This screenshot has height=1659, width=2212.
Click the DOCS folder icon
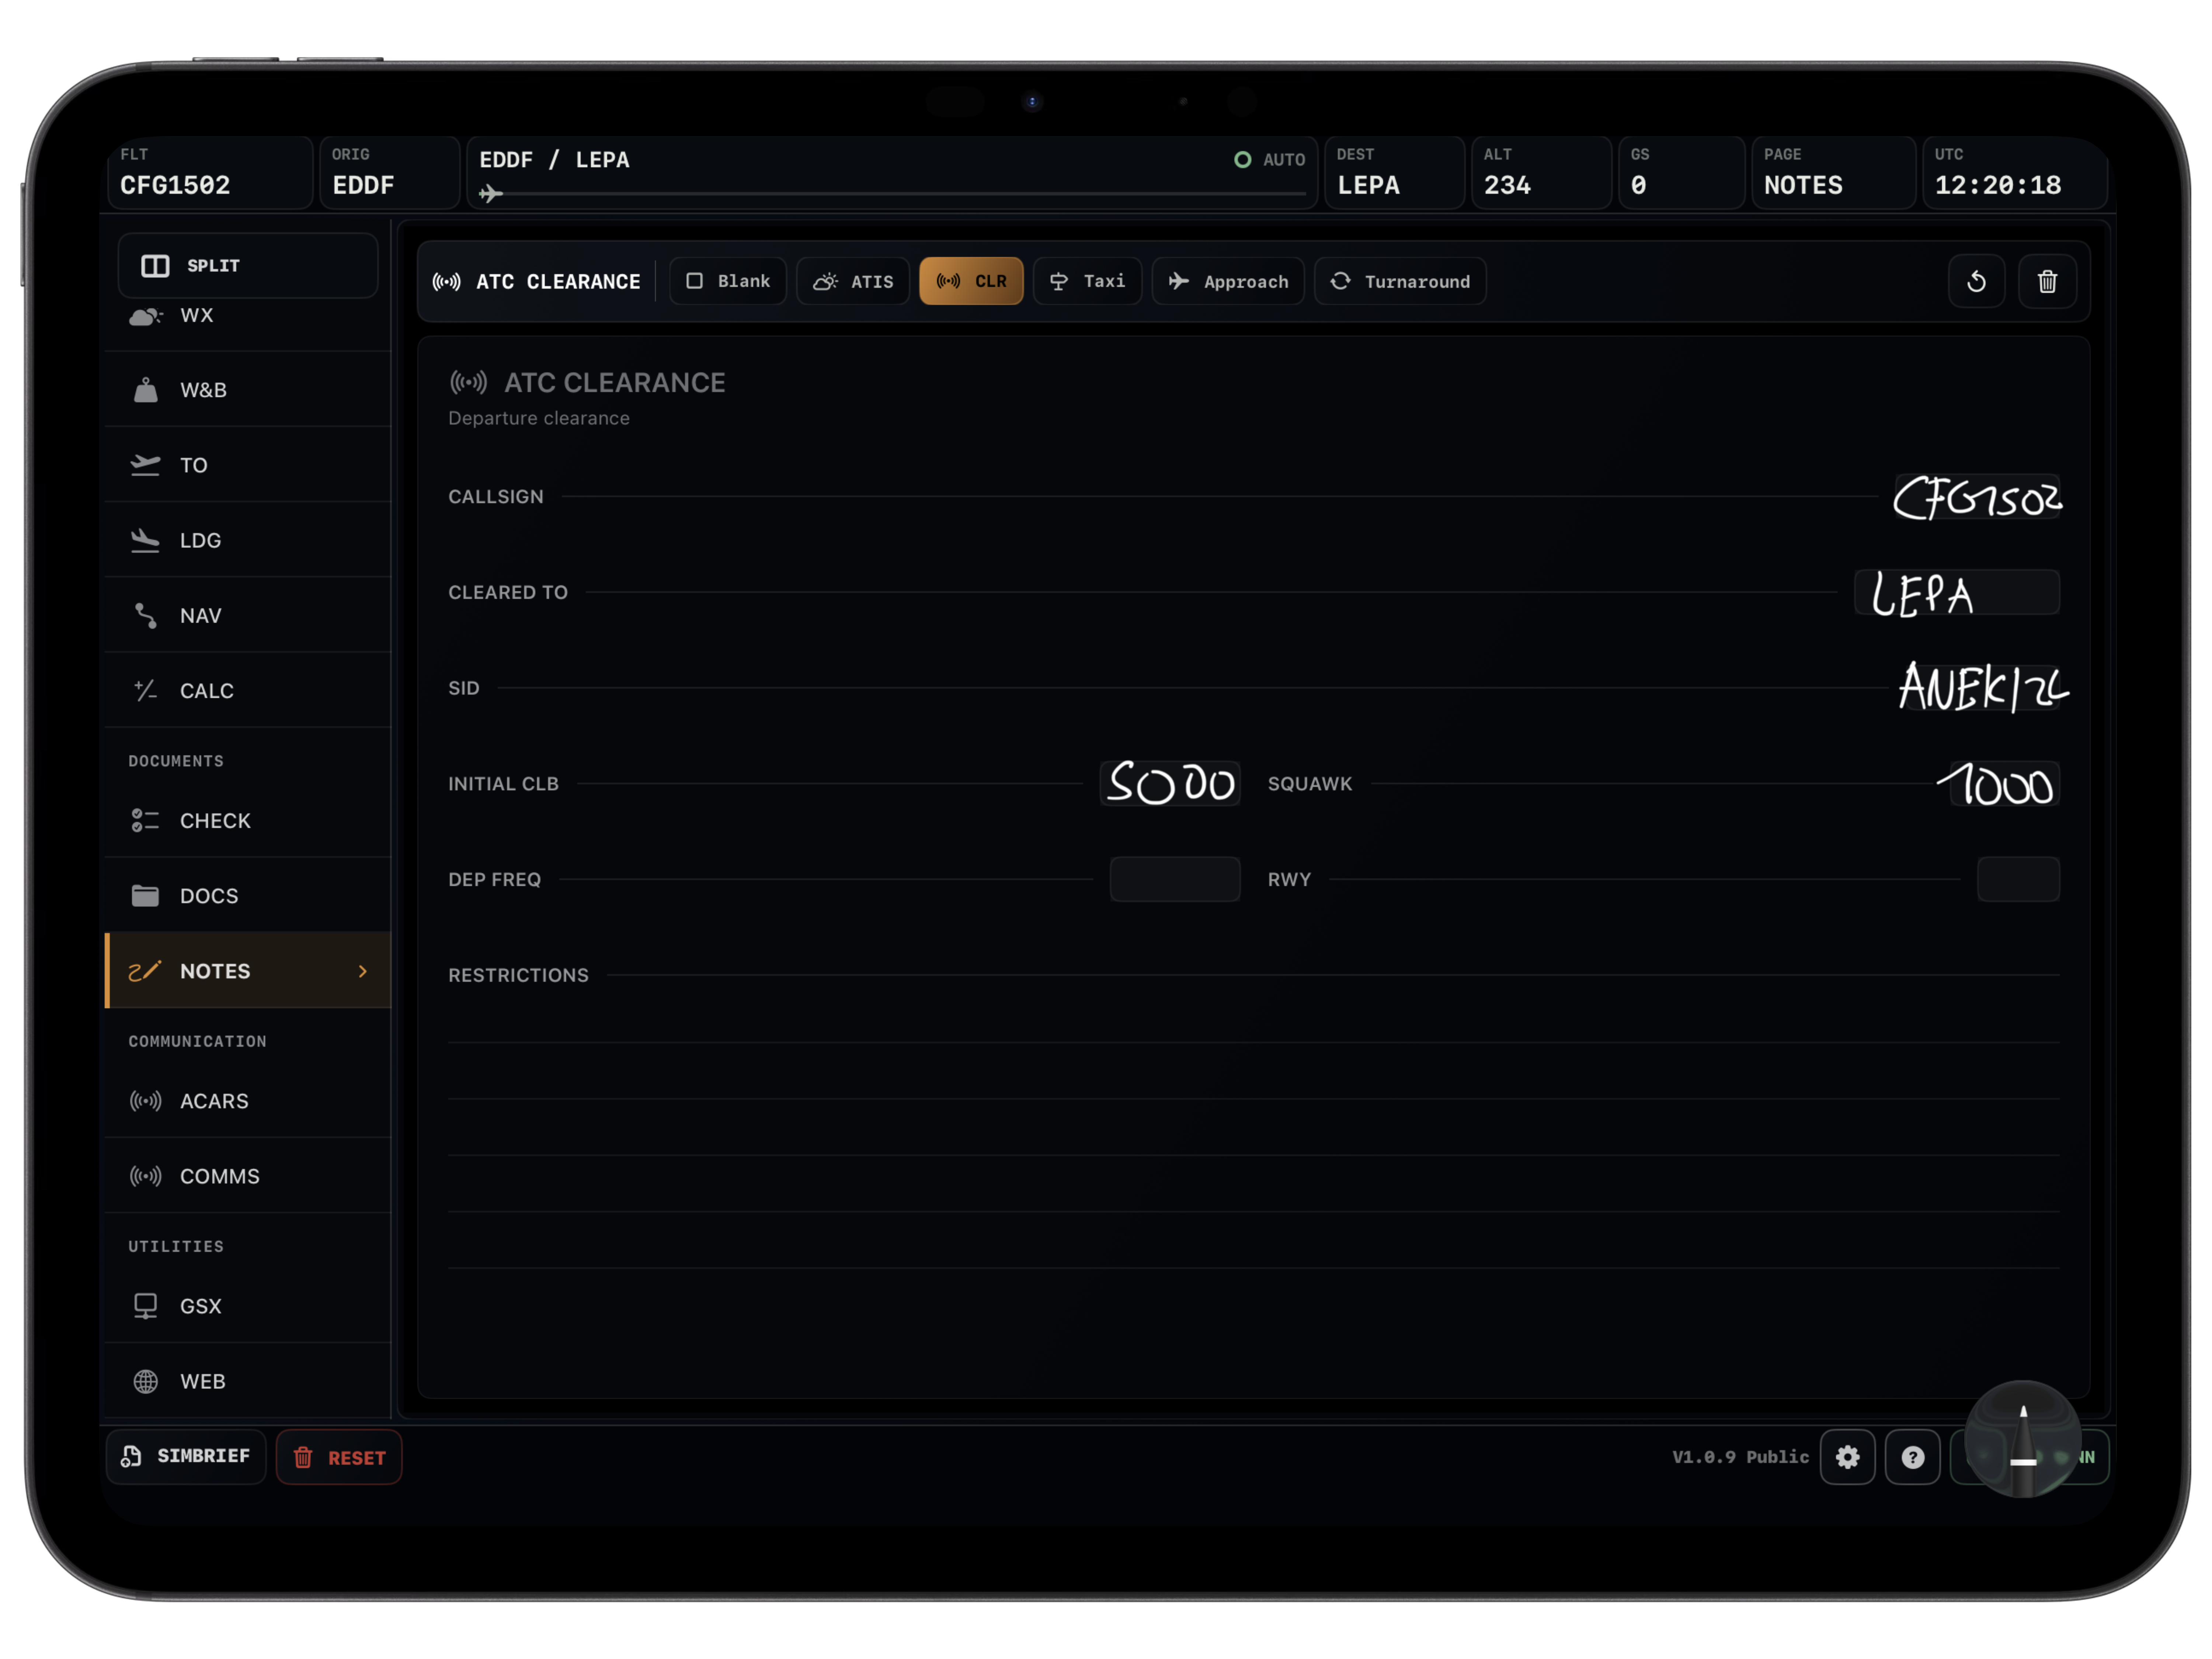(146, 895)
